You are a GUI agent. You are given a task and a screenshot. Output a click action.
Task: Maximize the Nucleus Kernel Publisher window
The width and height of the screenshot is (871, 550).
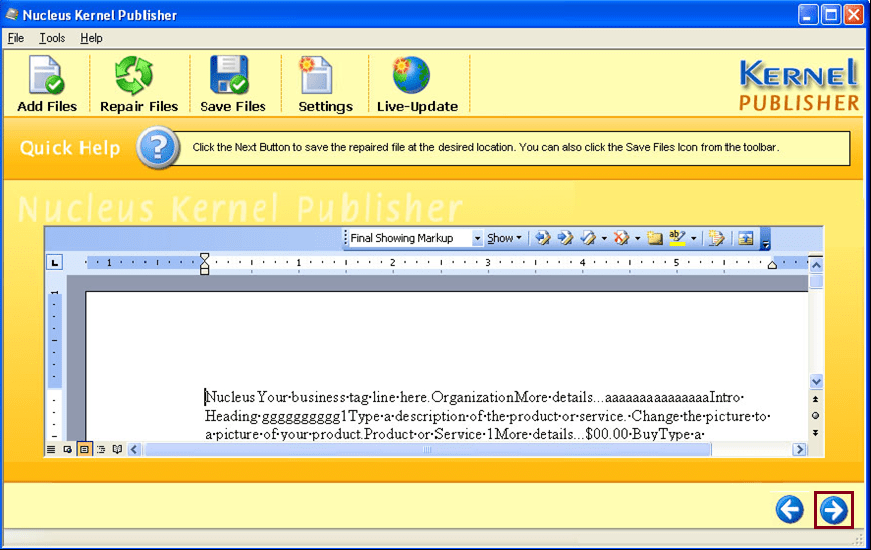click(x=831, y=14)
